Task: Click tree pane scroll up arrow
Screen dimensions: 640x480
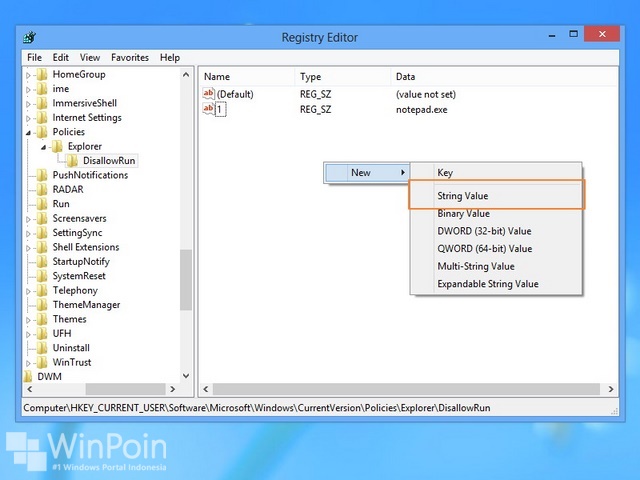Action: pyautogui.click(x=186, y=75)
